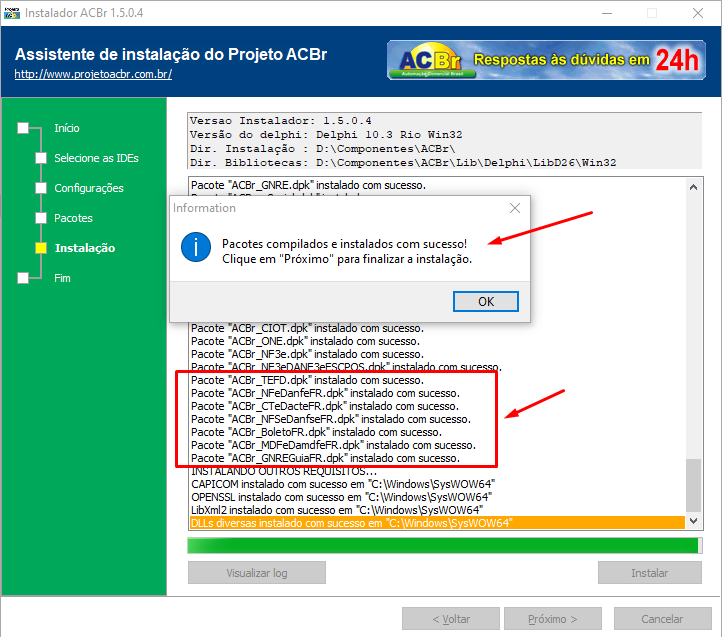722x637 pixels.
Task: Click the Dir. Bibliotecas path line
Action: pos(403,163)
